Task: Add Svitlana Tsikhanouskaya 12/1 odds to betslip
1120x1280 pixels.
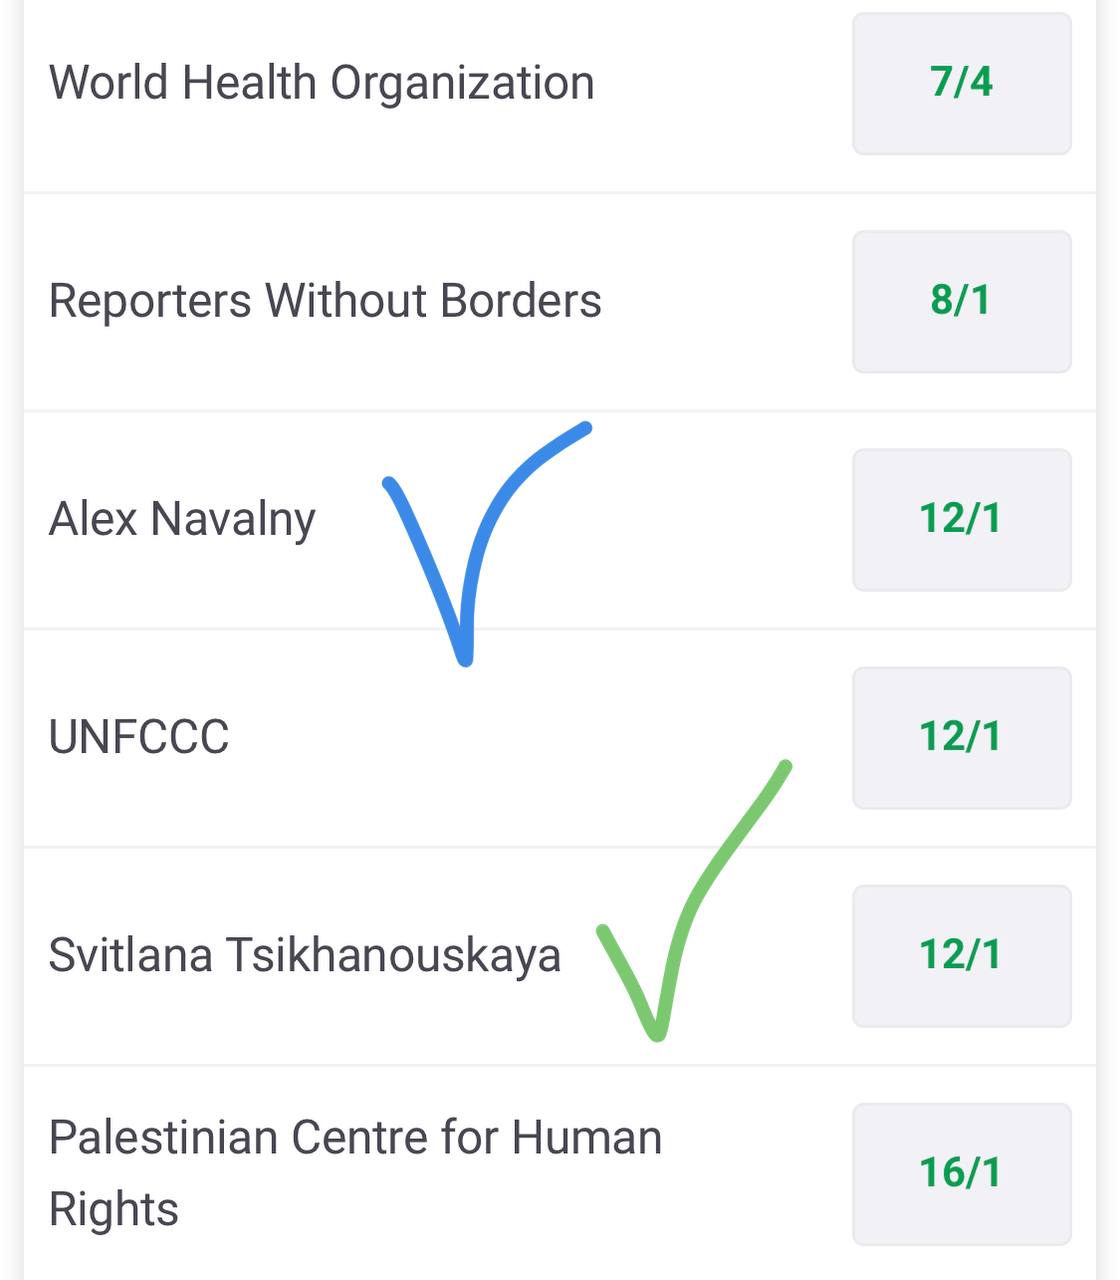Action: 961,955
